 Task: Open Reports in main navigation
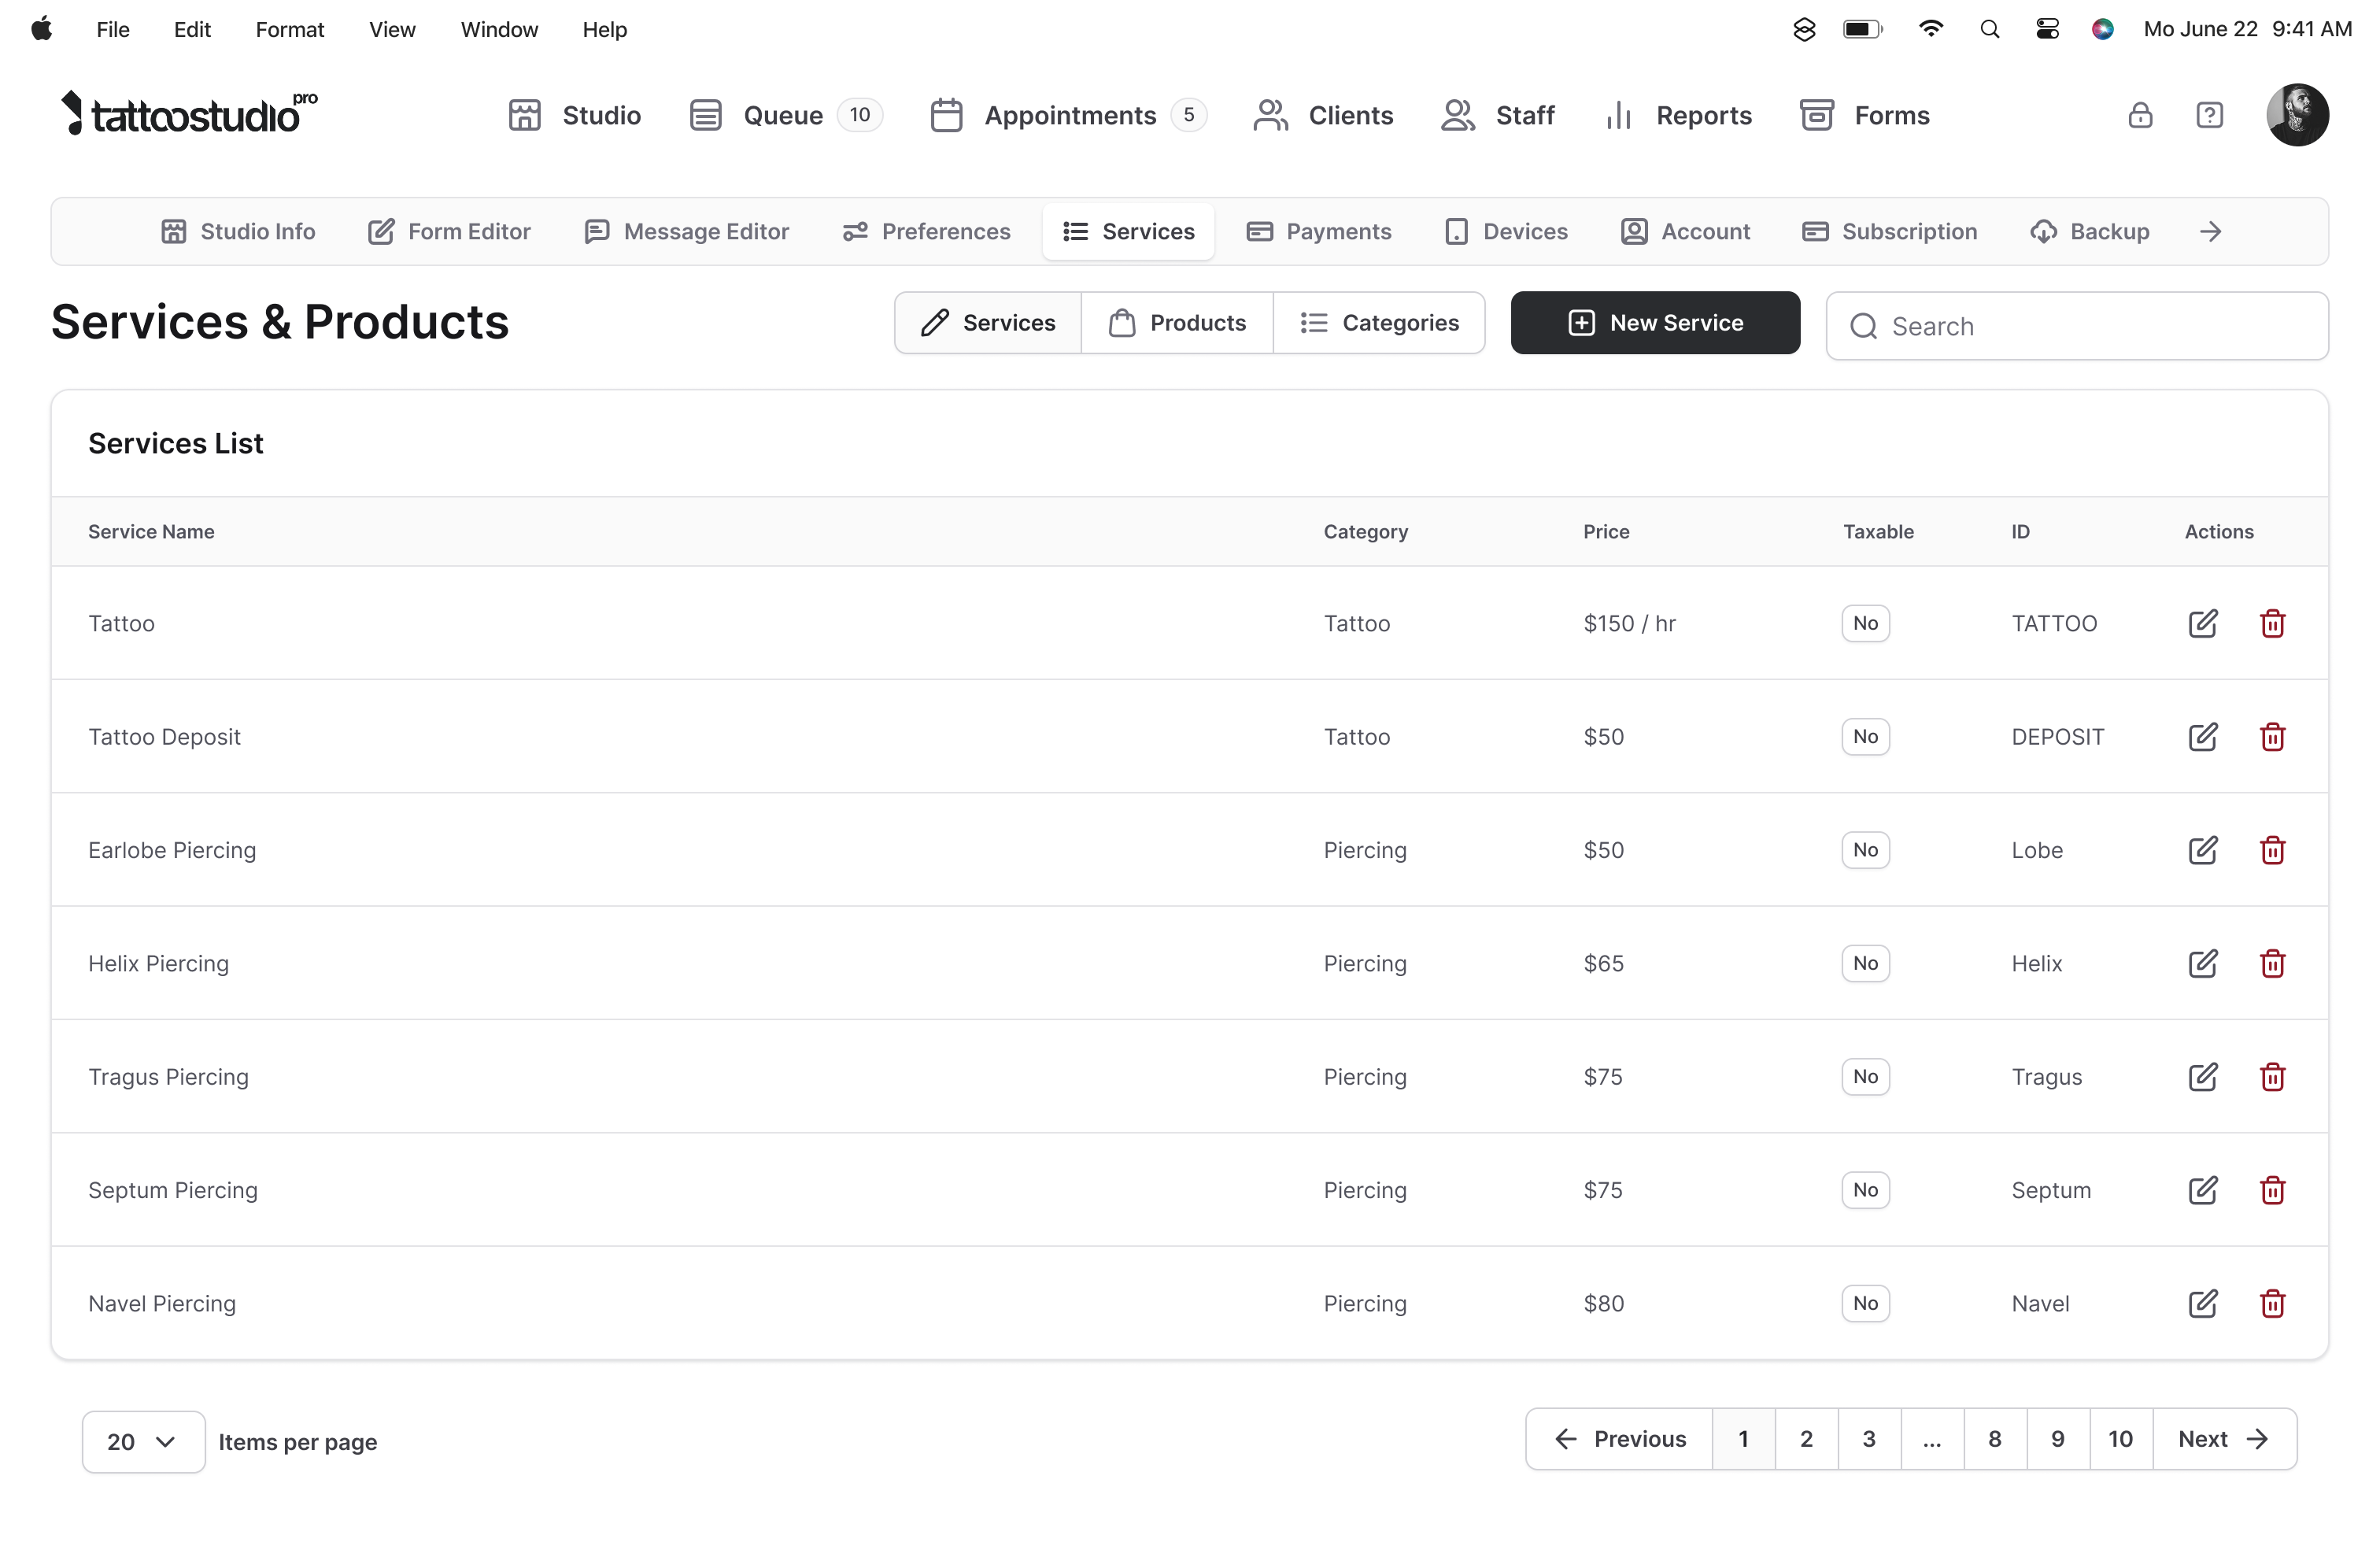click(x=1677, y=115)
